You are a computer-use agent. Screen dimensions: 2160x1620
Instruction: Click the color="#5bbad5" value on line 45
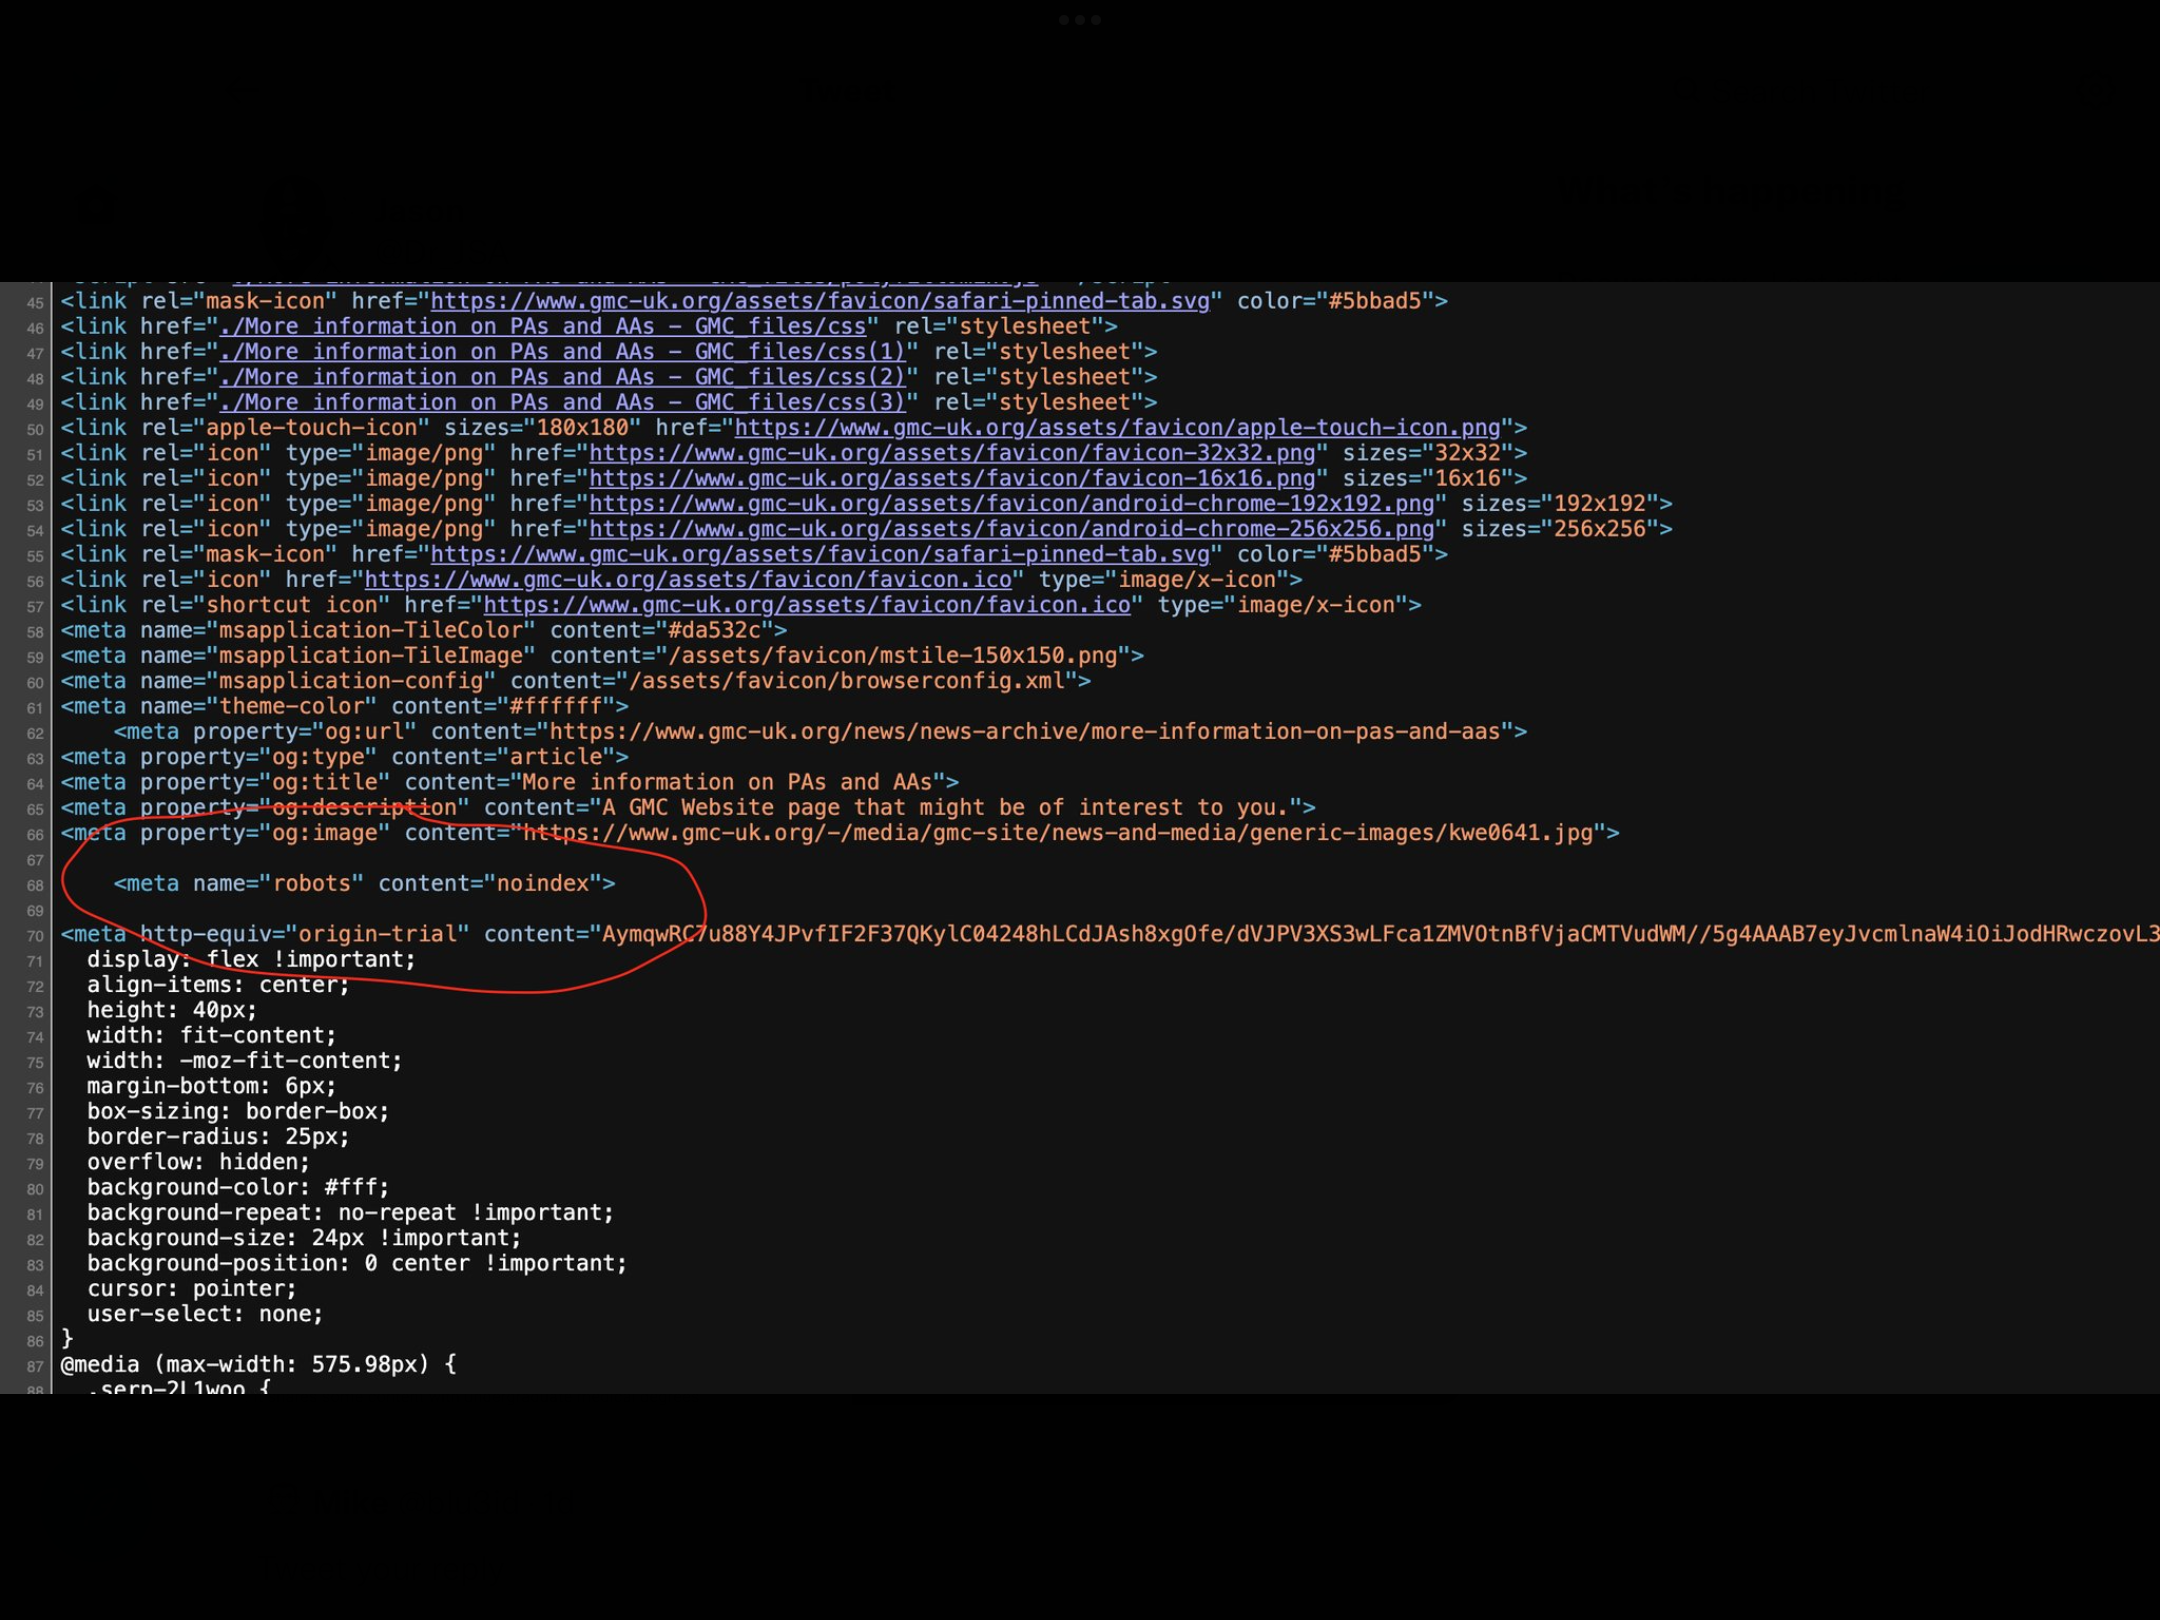(x=1374, y=301)
